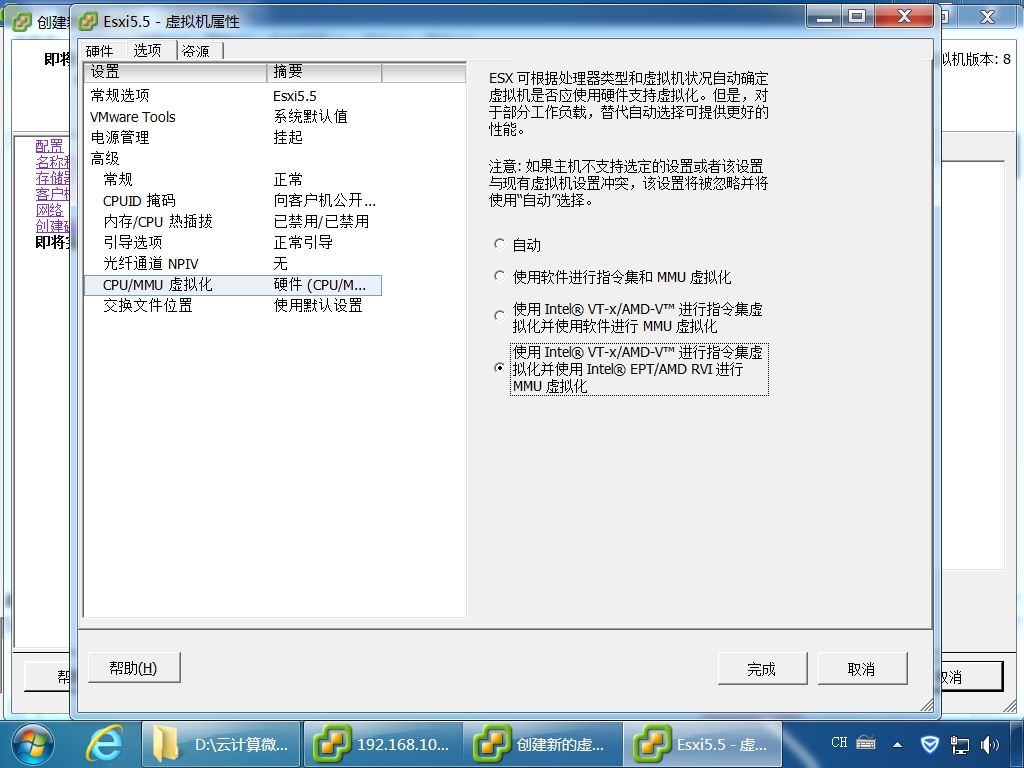Screen dimensions: 1024x768
Task: Launch Internet Explorer from taskbar
Action: [x=104, y=744]
